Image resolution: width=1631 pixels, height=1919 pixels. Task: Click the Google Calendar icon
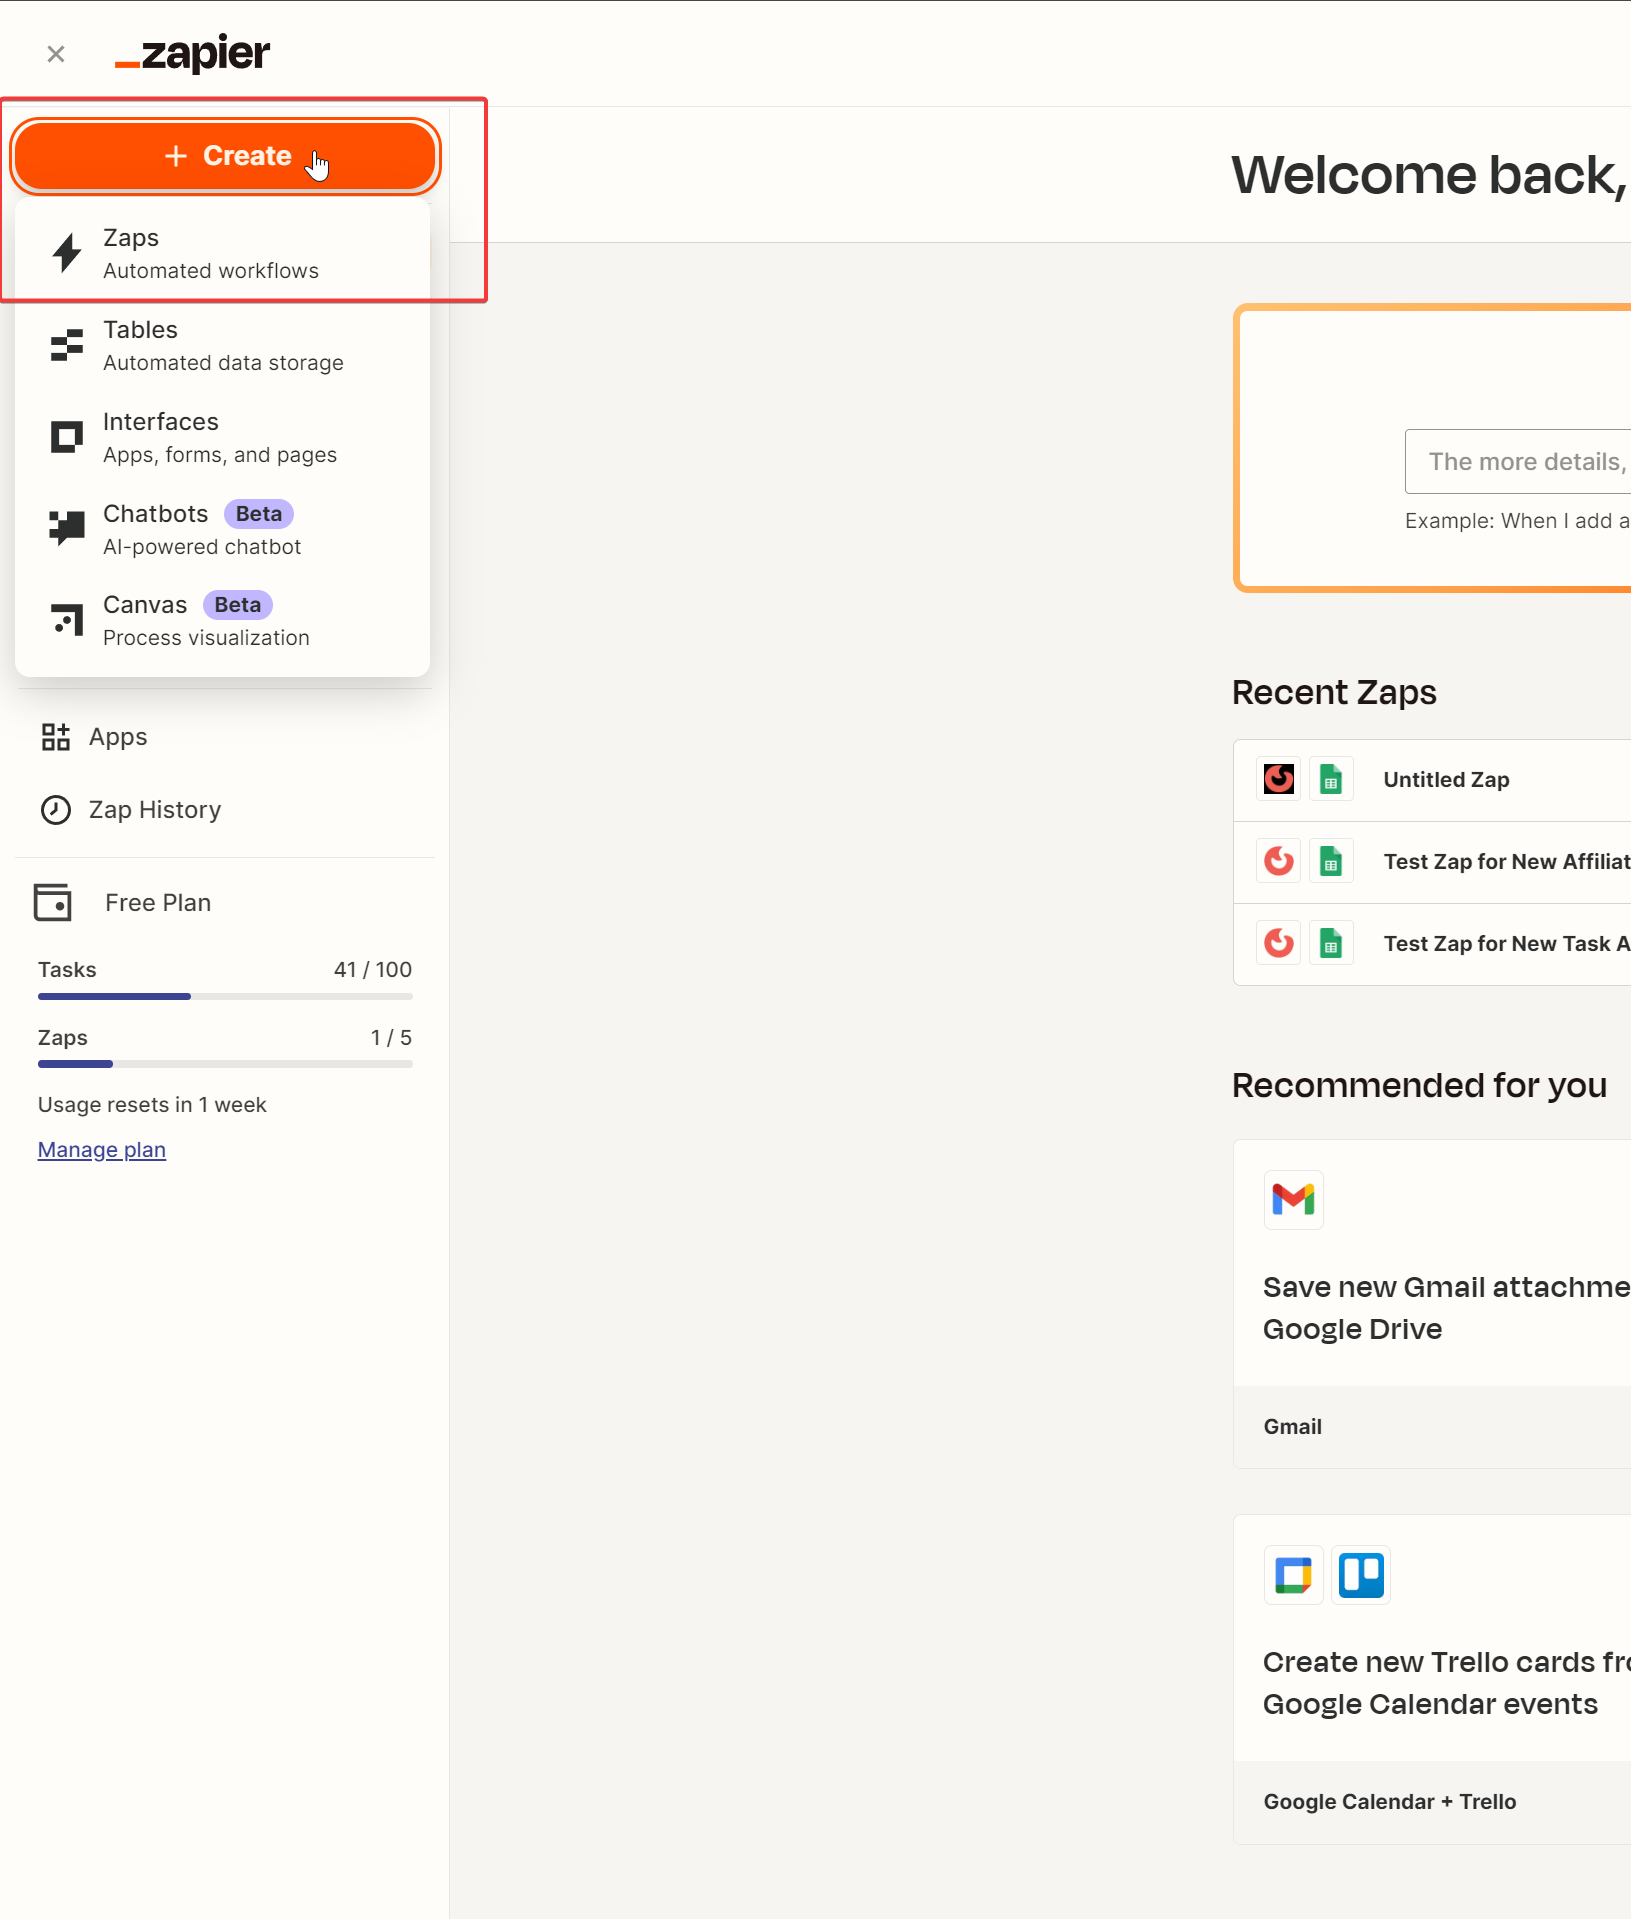(1293, 1574)
